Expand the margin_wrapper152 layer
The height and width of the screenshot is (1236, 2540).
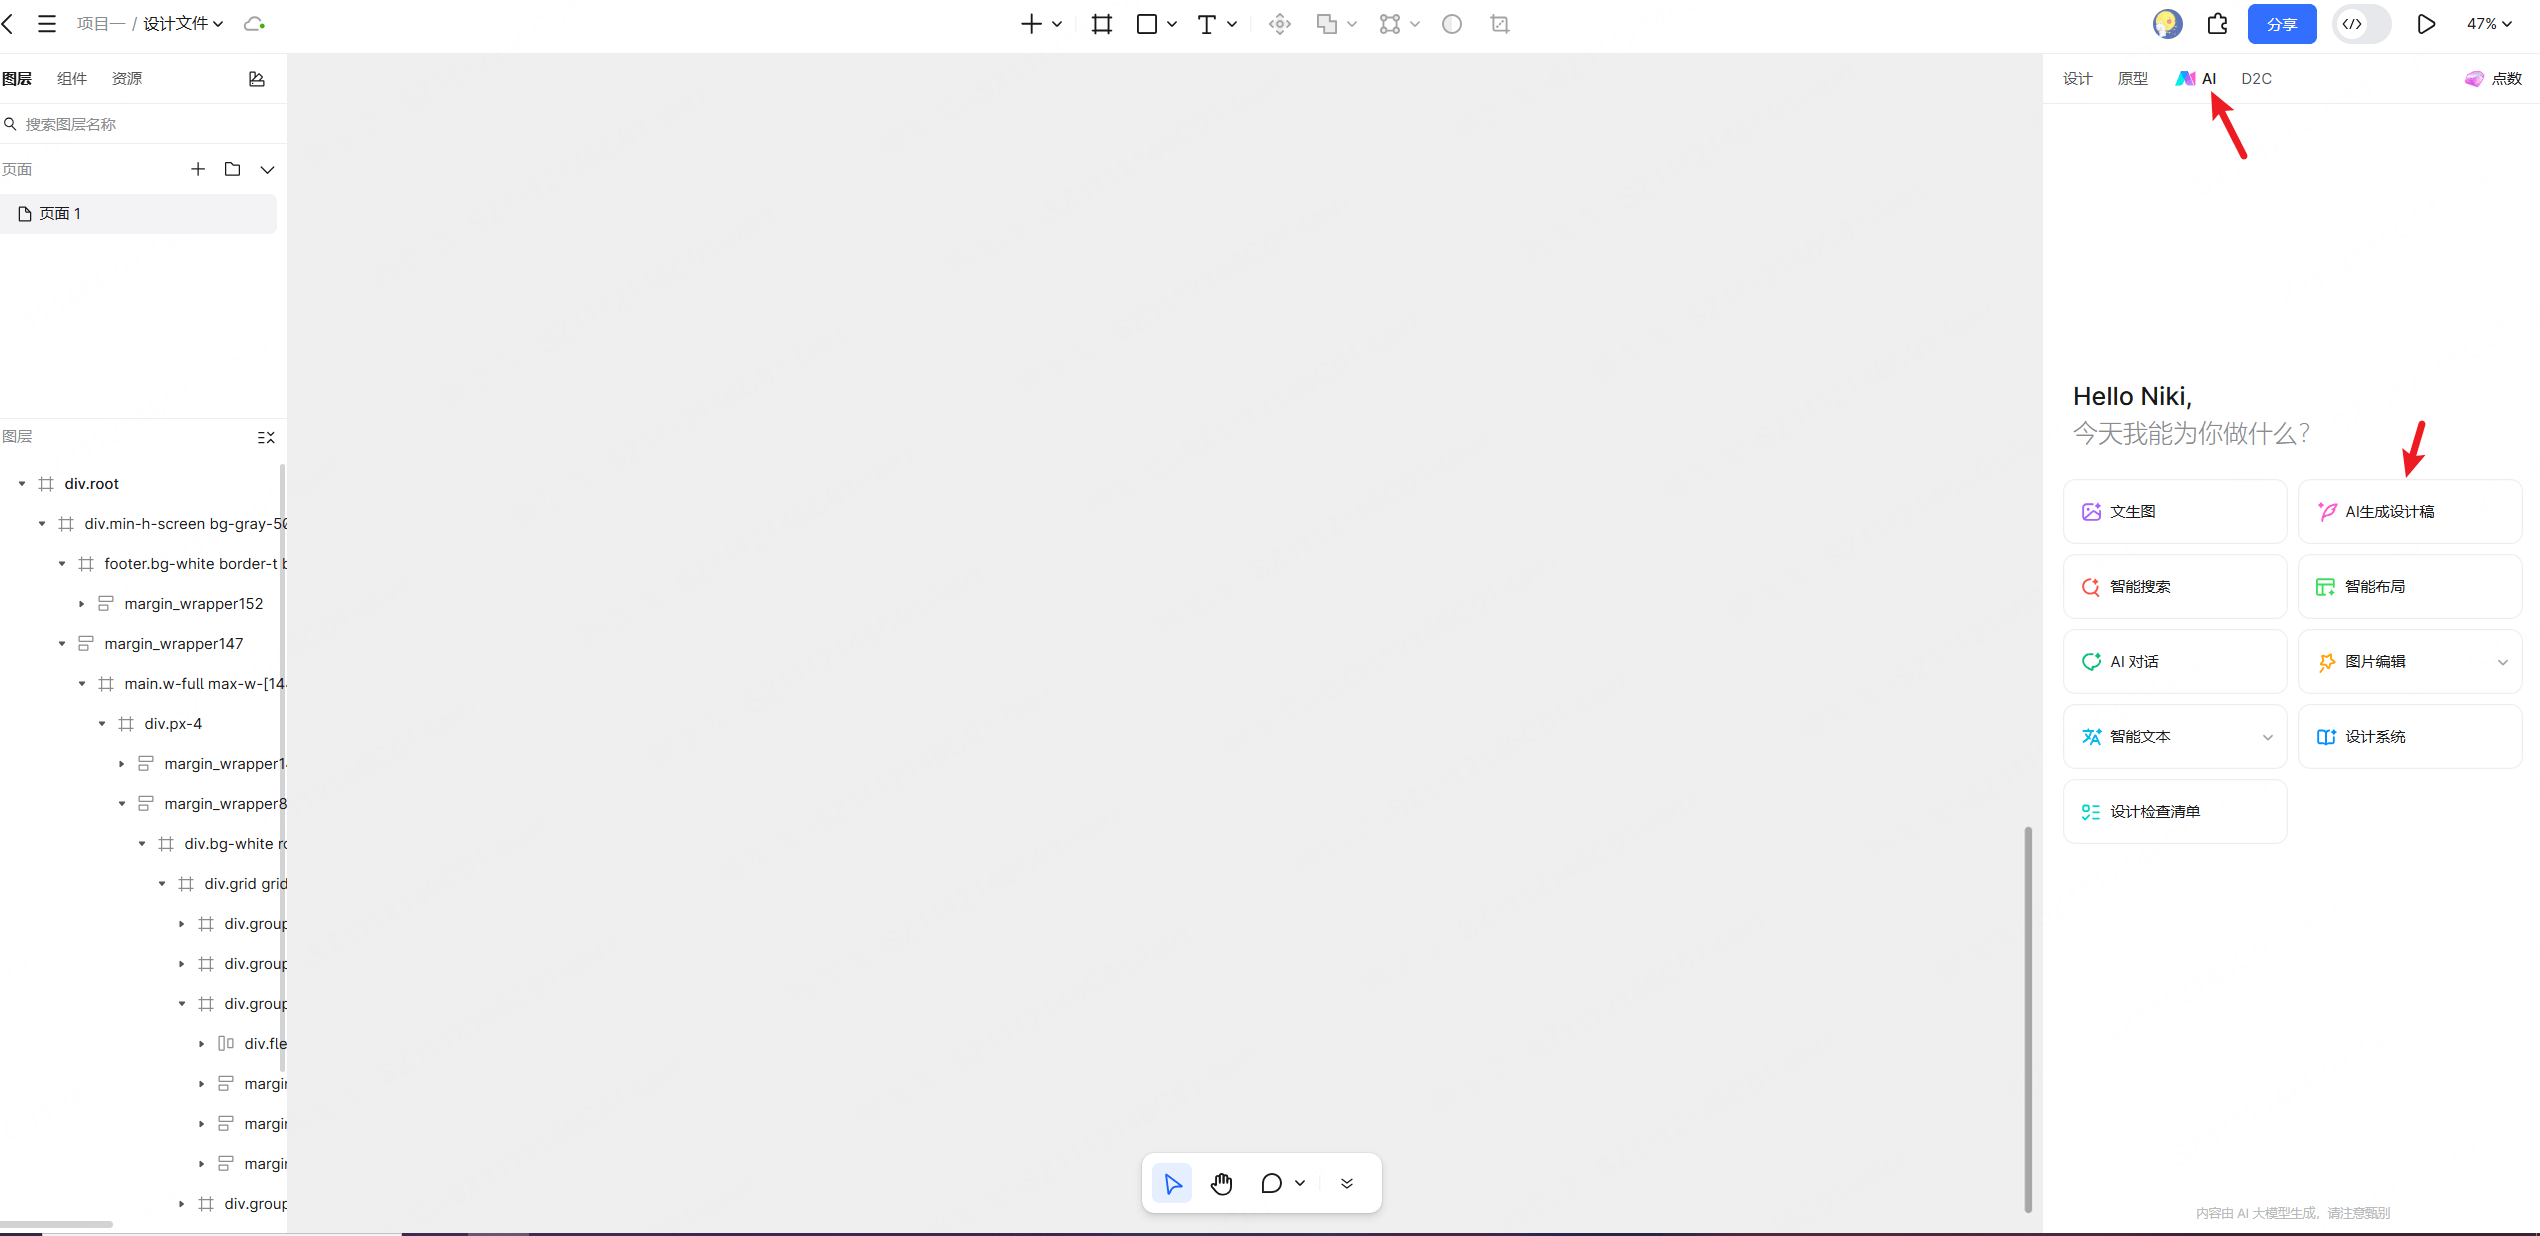(x=82, y=604)
